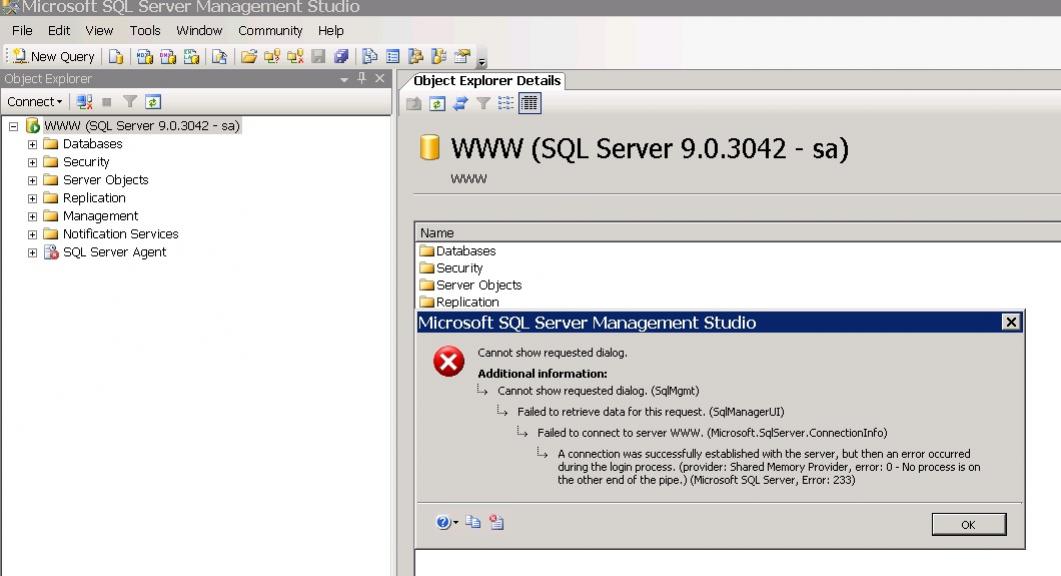Viewport: 1061px width, 576px height.
Task: Open a new Database Engine Query
Action: [x=116, y=57]
